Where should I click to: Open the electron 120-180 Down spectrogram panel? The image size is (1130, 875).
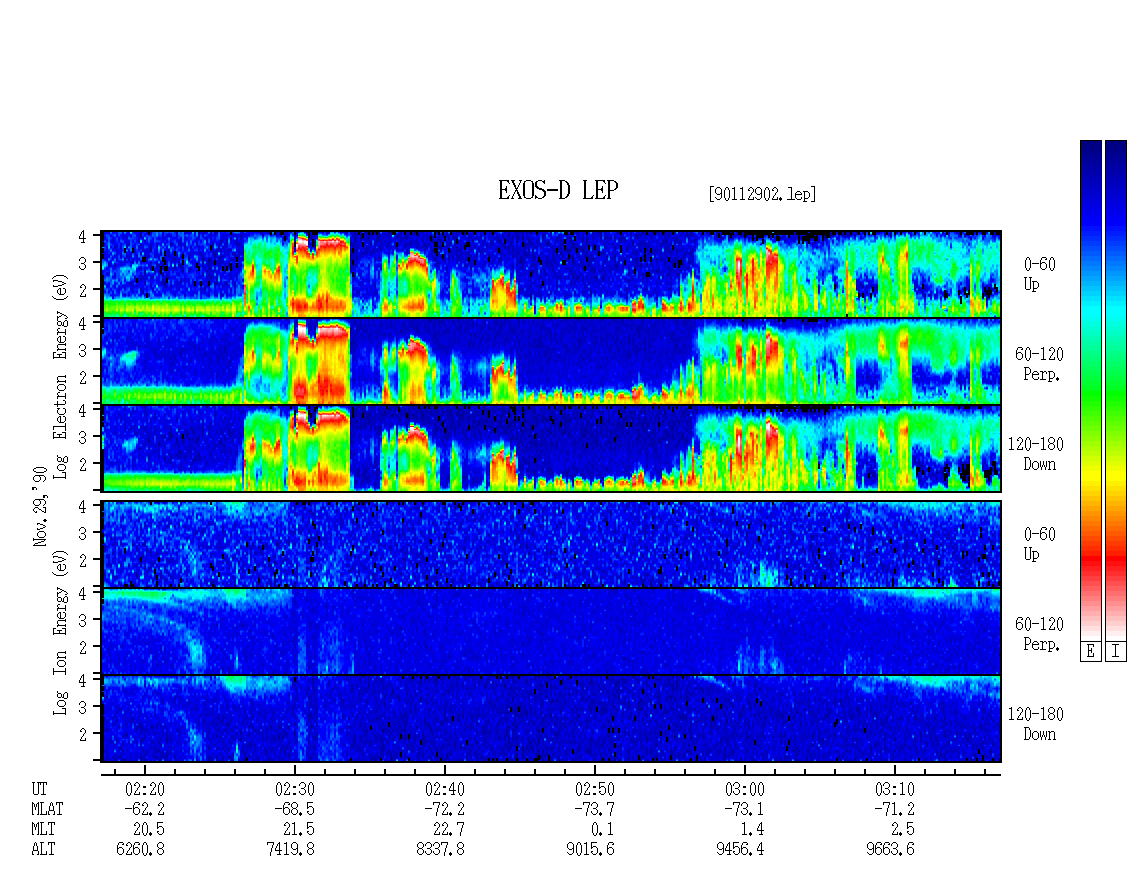(551, 448)
